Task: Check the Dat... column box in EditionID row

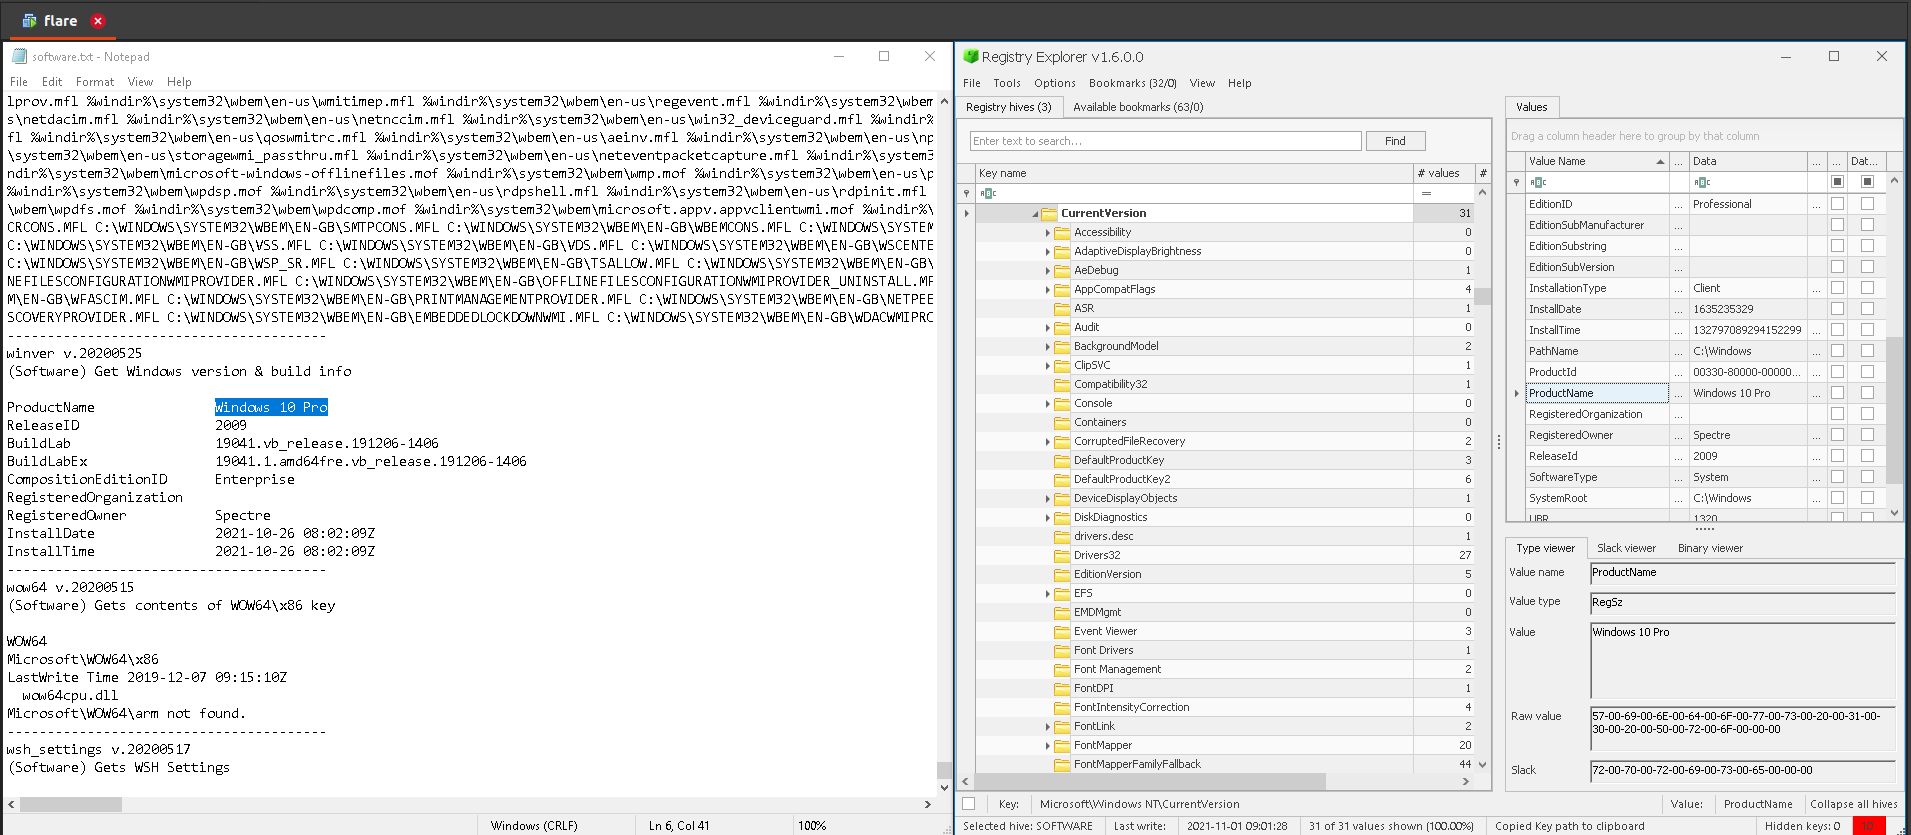Action: (x=1867, y=203)
